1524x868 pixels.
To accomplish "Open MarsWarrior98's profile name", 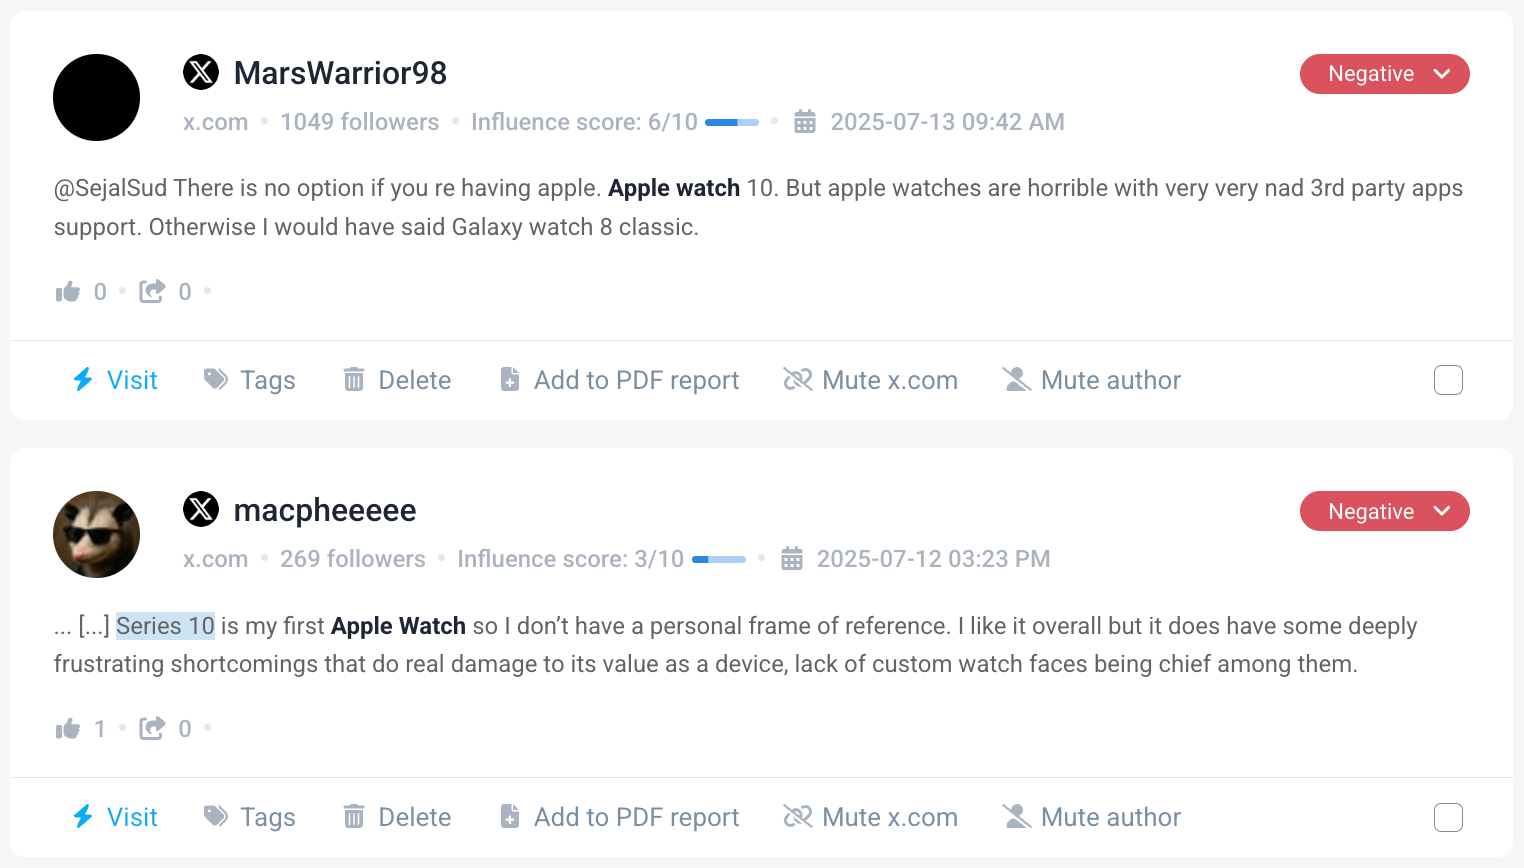I will click(340, 73).
